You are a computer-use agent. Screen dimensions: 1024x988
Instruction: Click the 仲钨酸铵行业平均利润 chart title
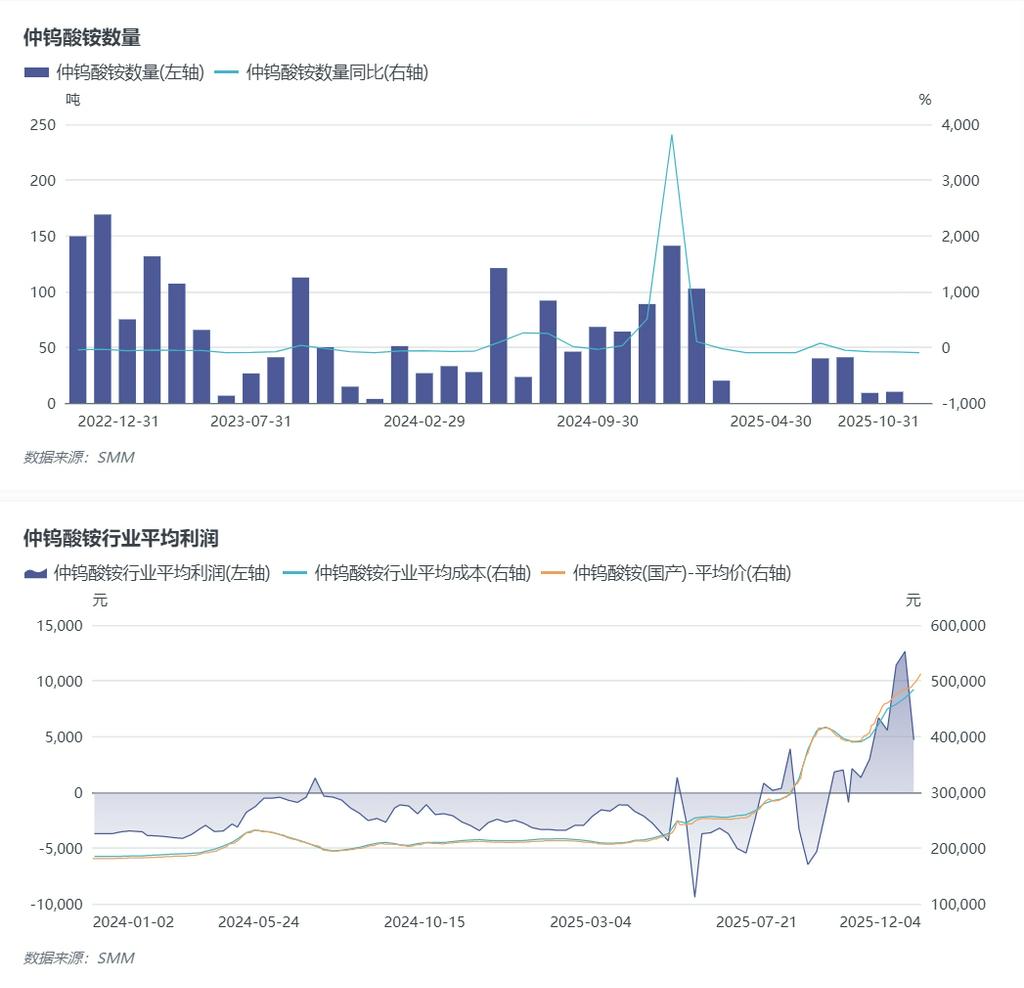(x=121, y=538)
